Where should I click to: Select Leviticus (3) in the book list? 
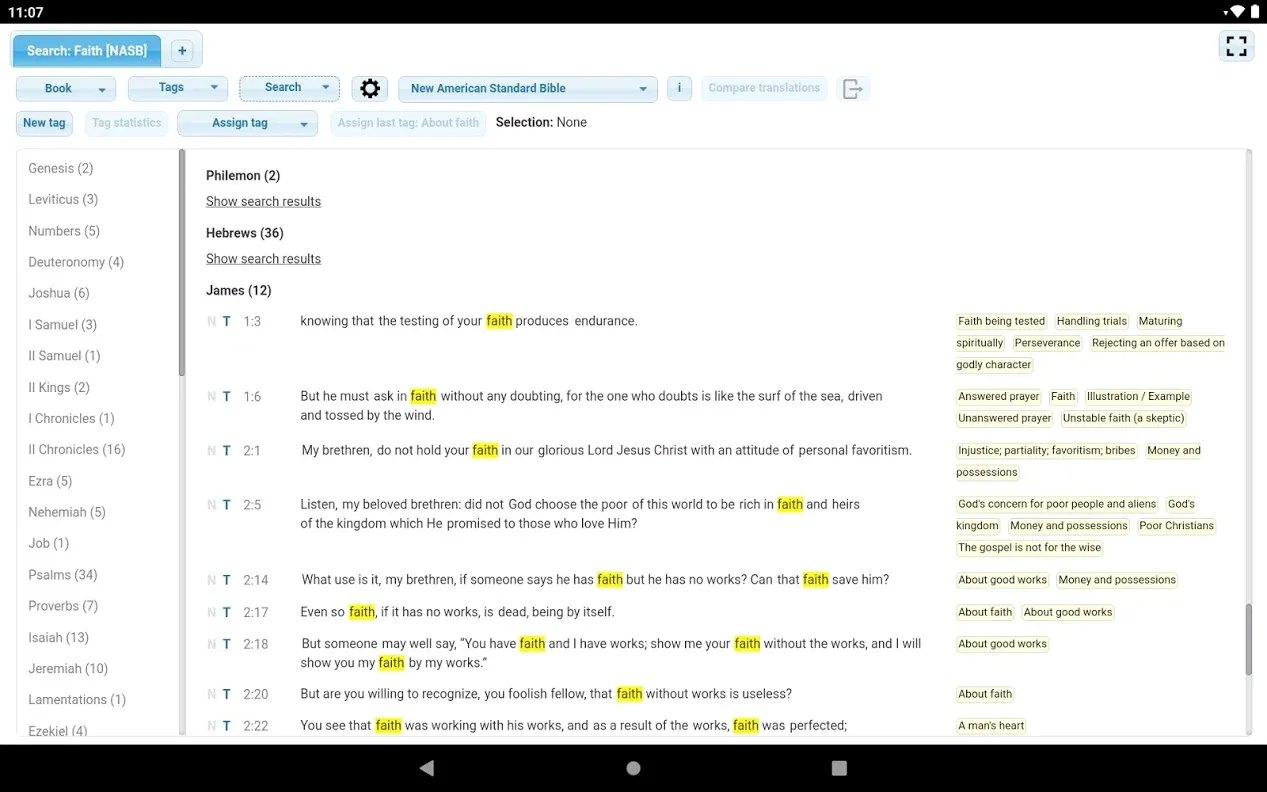[63, 199]
